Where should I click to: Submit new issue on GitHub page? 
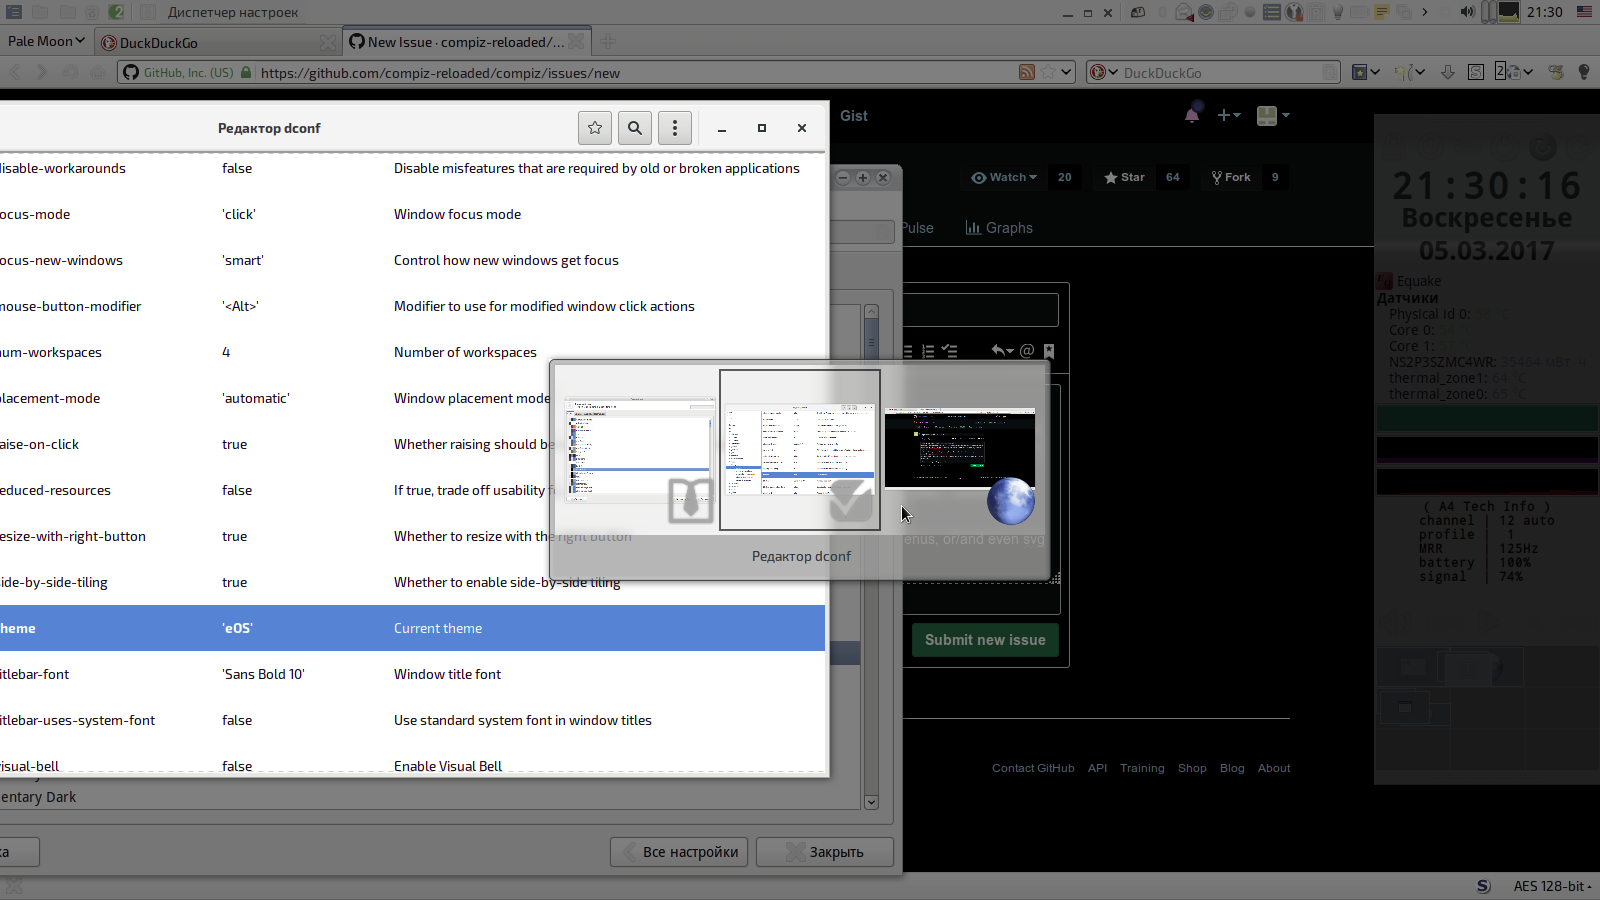[x=985, y=640]
